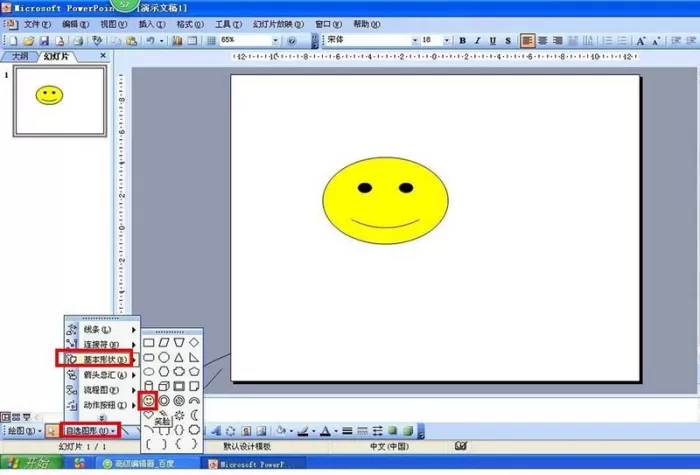
Task: Switch to the 大纲 outline tab
Action: pos(20,56)
